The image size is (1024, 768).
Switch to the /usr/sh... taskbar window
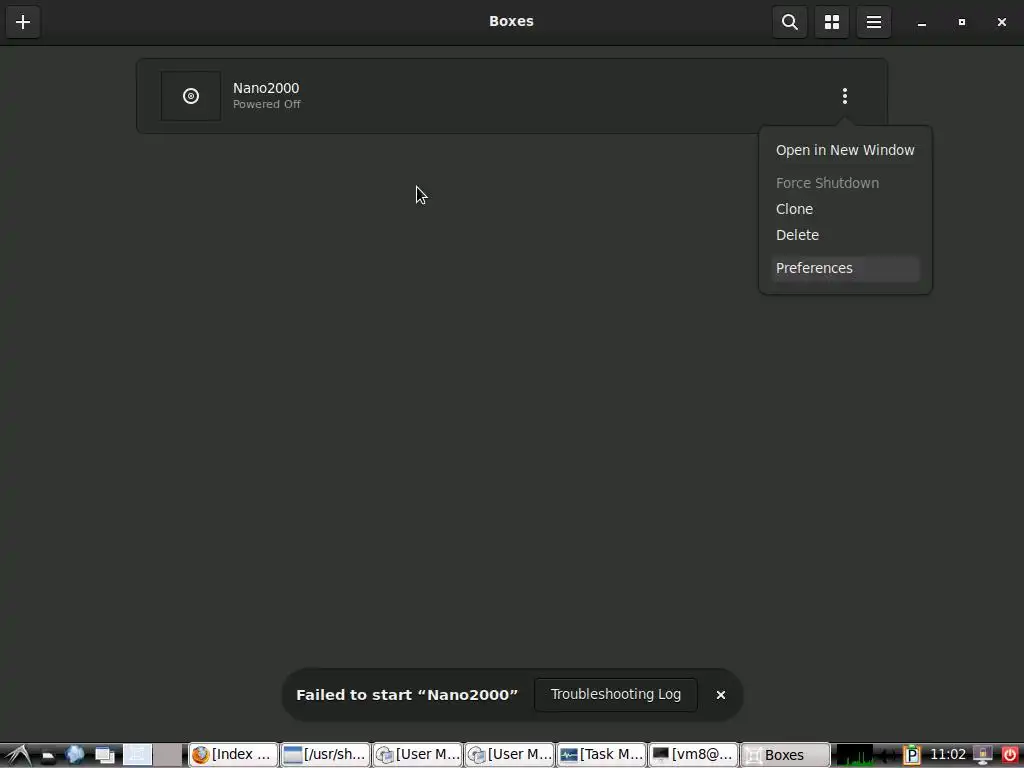click(325, 755)
